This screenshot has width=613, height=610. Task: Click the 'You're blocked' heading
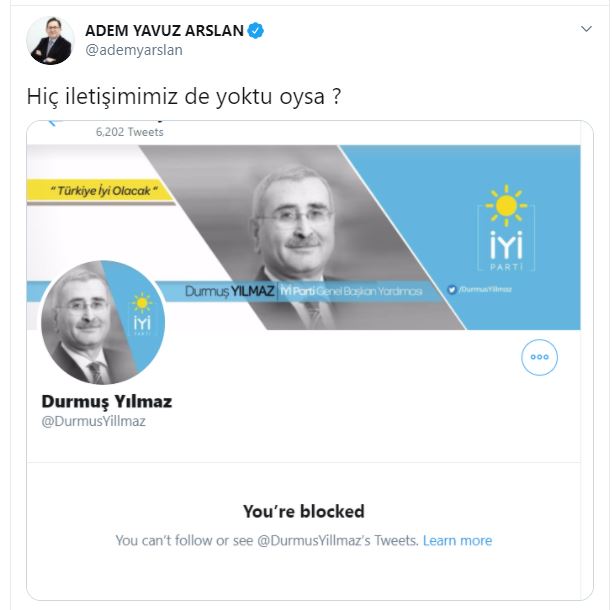[303, 511]
